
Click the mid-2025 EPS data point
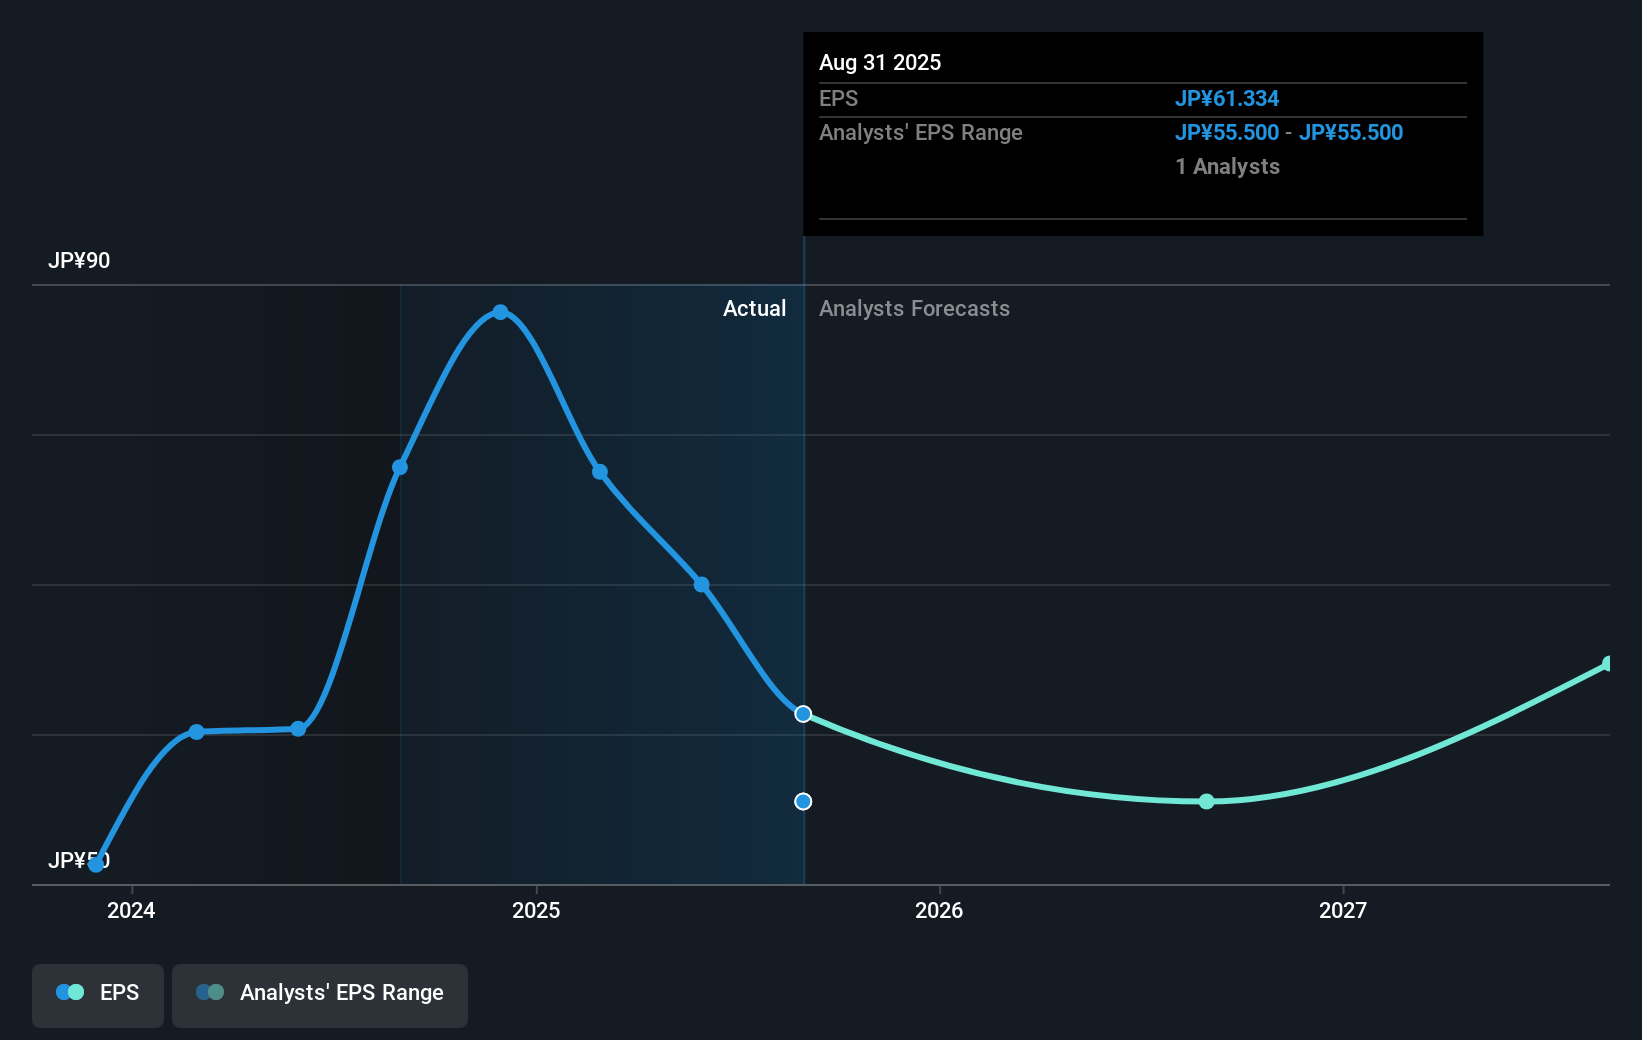[x=702, y=585]
